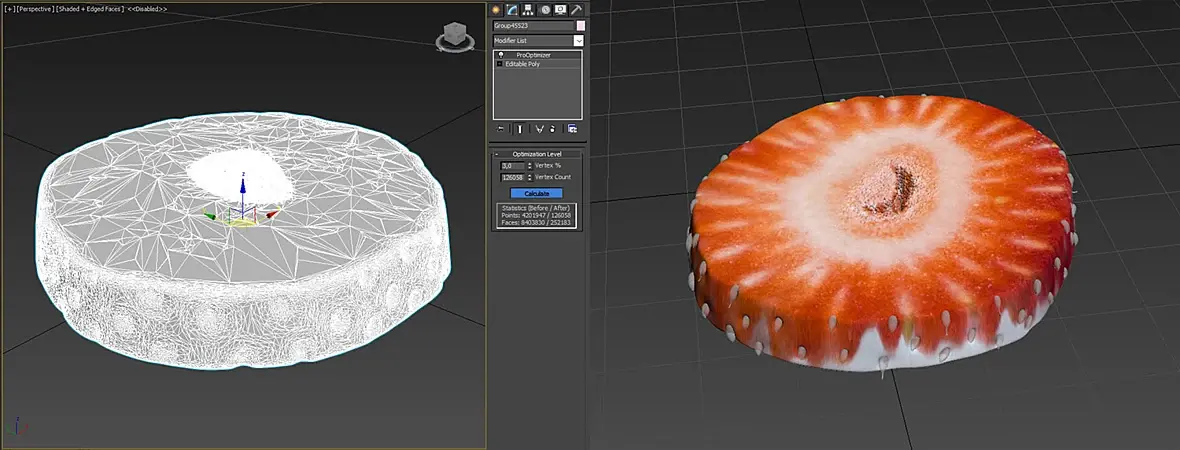Click the red X axis gizmo arrow
The height and width of the screenshot is (450, 1180).
(272, 214)
